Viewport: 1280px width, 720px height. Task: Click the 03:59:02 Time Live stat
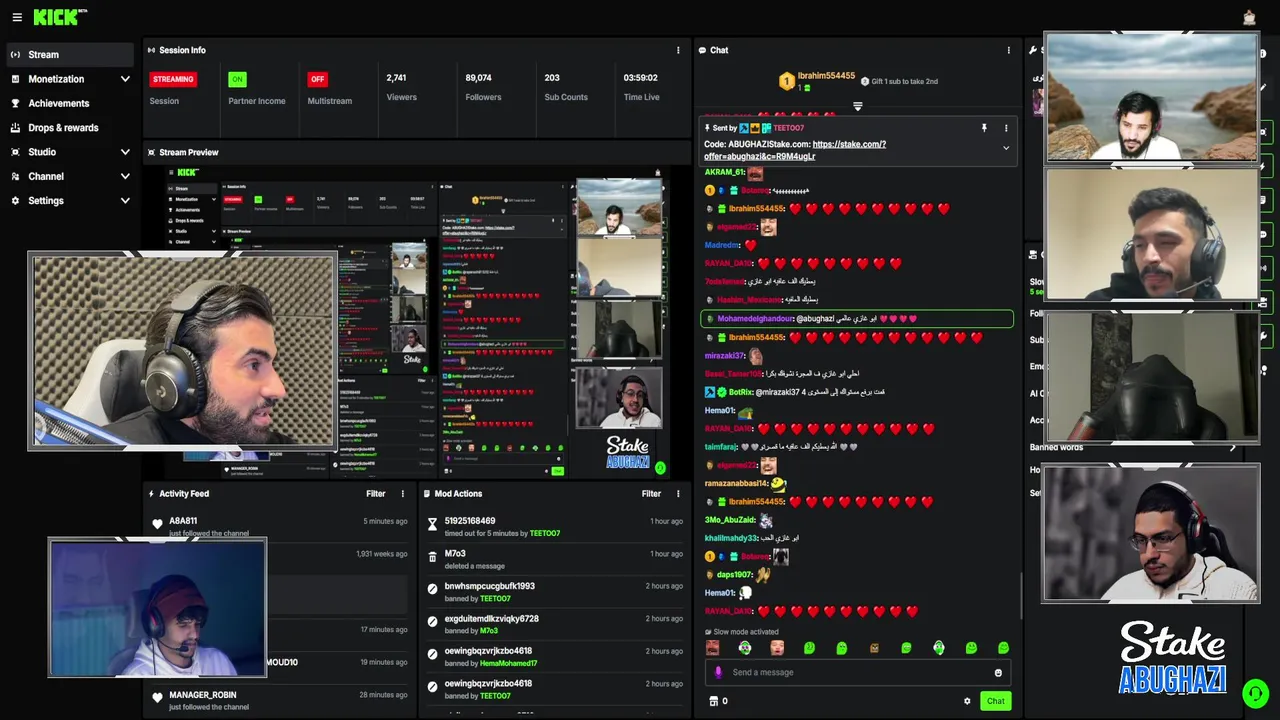(641, 87)
